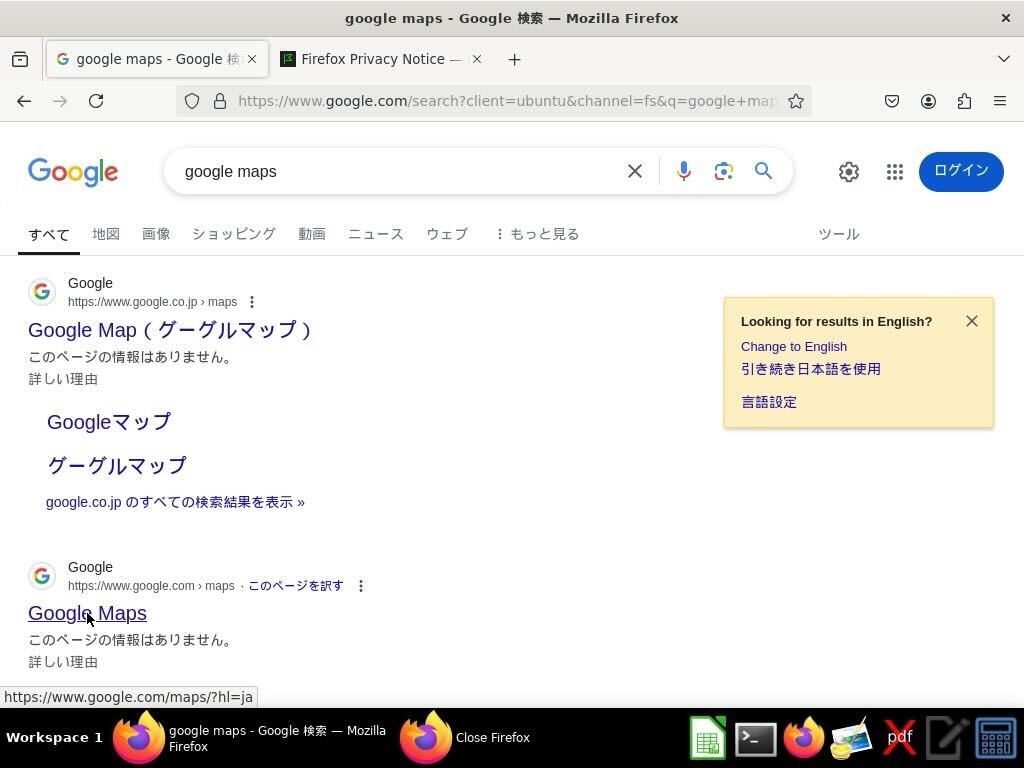Switch to the 地図 results tab
The image size is (1024, 768).
click(x=106, y=234)
